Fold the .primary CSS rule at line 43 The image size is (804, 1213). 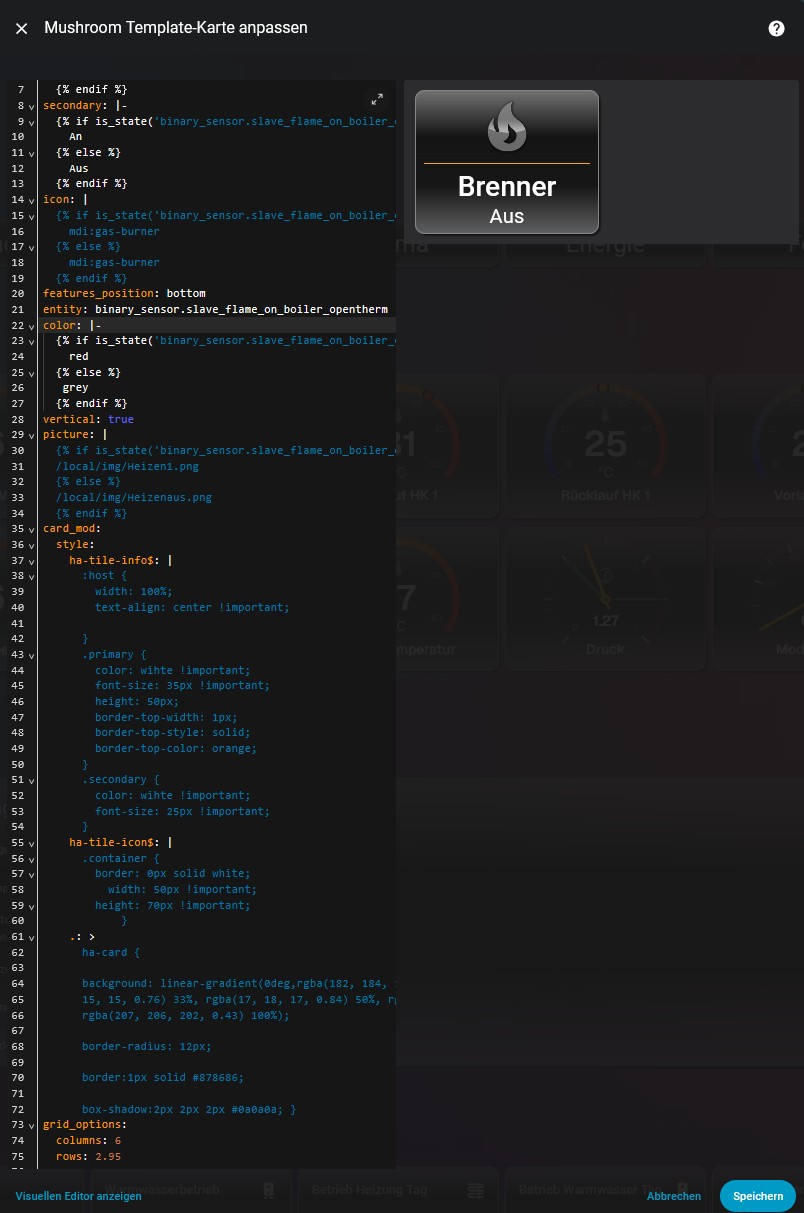tap(32, 655)
